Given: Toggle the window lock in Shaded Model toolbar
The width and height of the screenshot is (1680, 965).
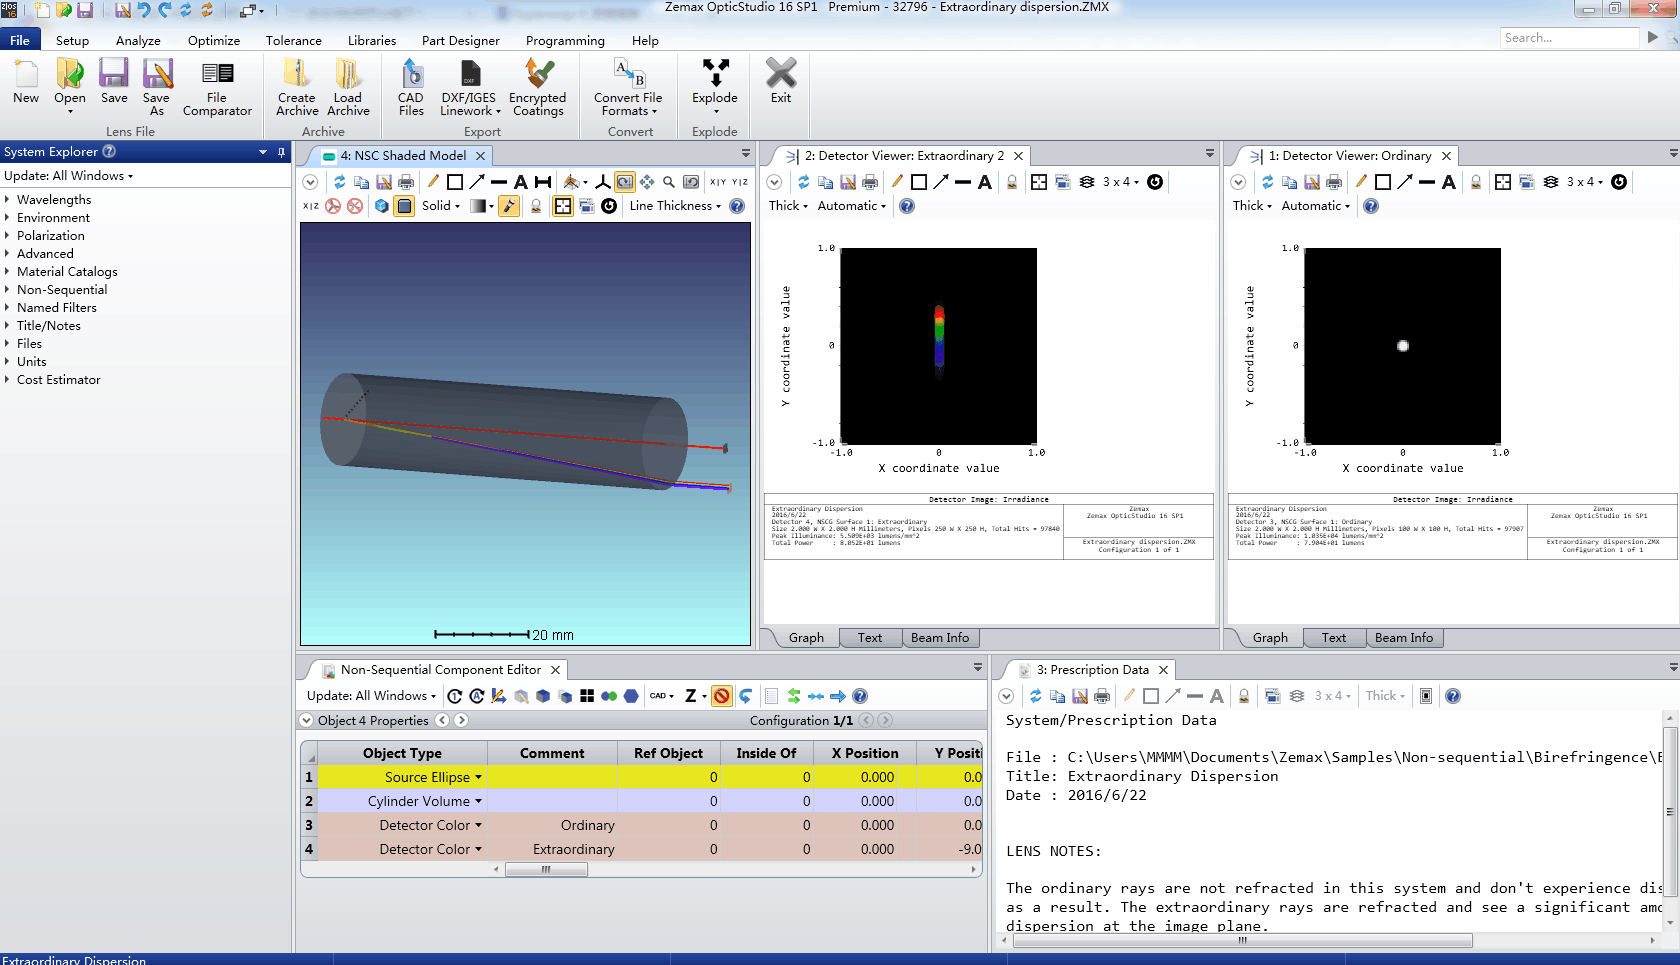Looking at the screenshot, I should pos(536,206).
